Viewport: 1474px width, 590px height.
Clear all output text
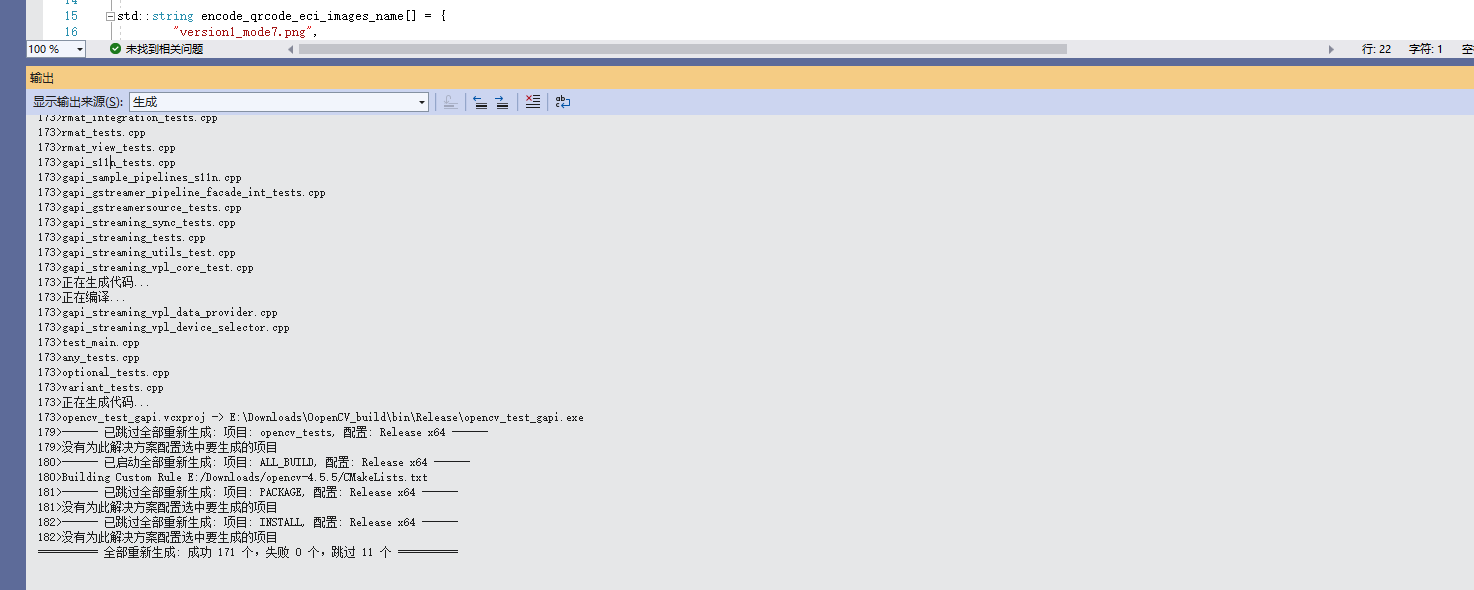(x=533, y=102)
